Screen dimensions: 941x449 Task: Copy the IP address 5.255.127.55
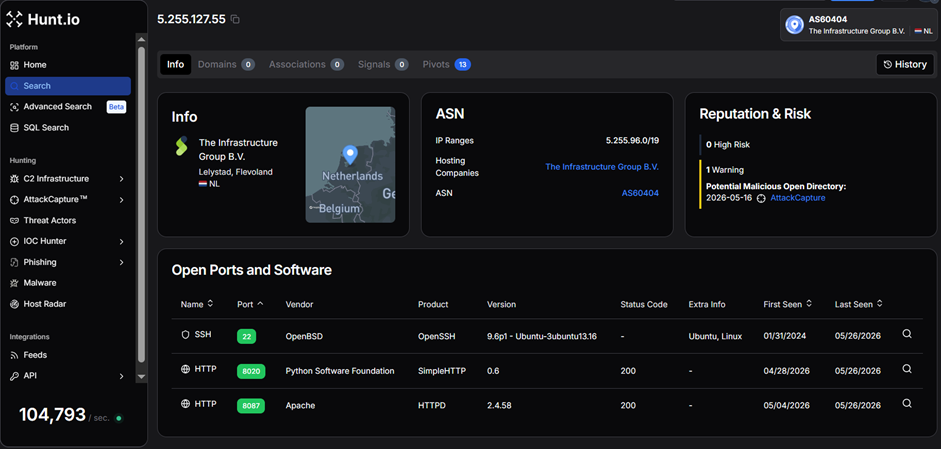point(235,20)
